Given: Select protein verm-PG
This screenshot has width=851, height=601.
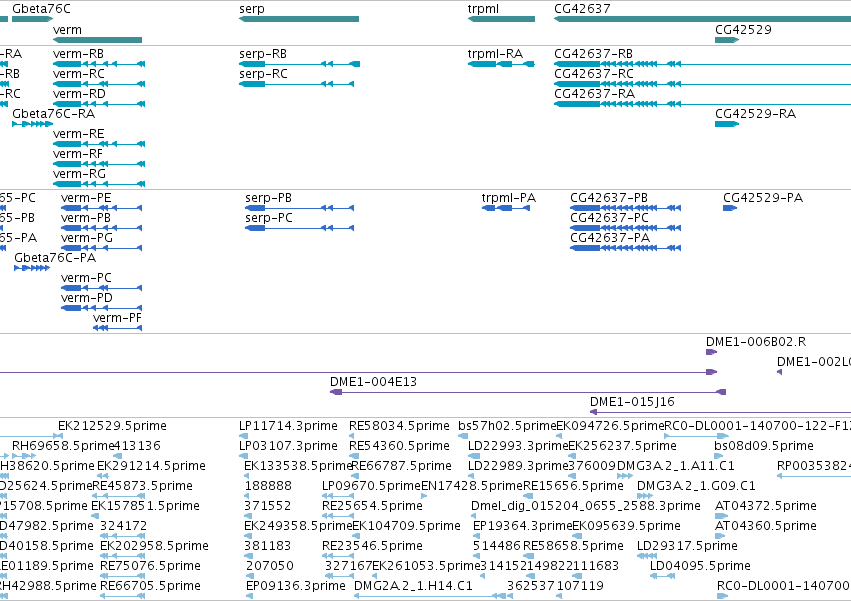Looking at the screenshot, I should point(87,238).
